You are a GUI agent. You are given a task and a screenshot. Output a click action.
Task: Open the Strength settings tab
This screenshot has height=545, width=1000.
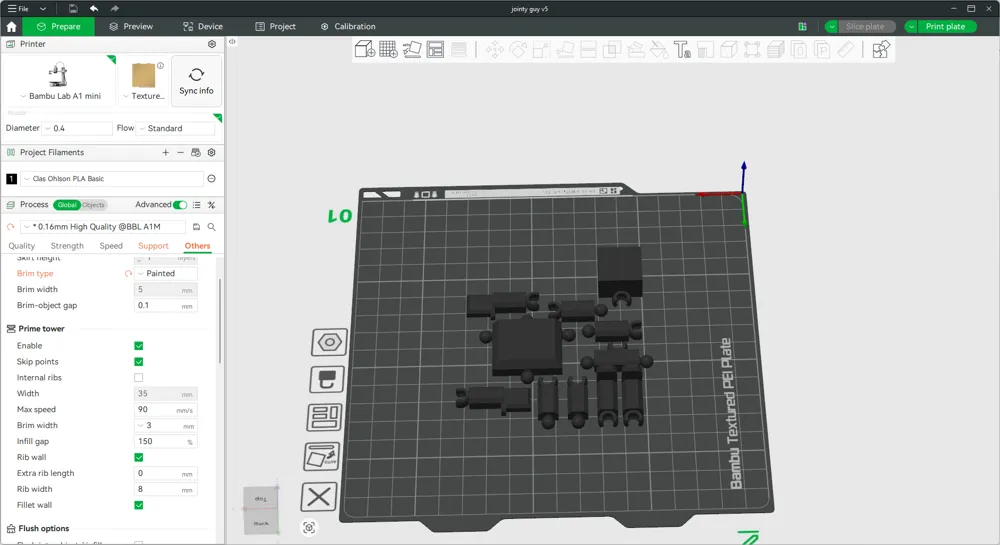point(67,246)
